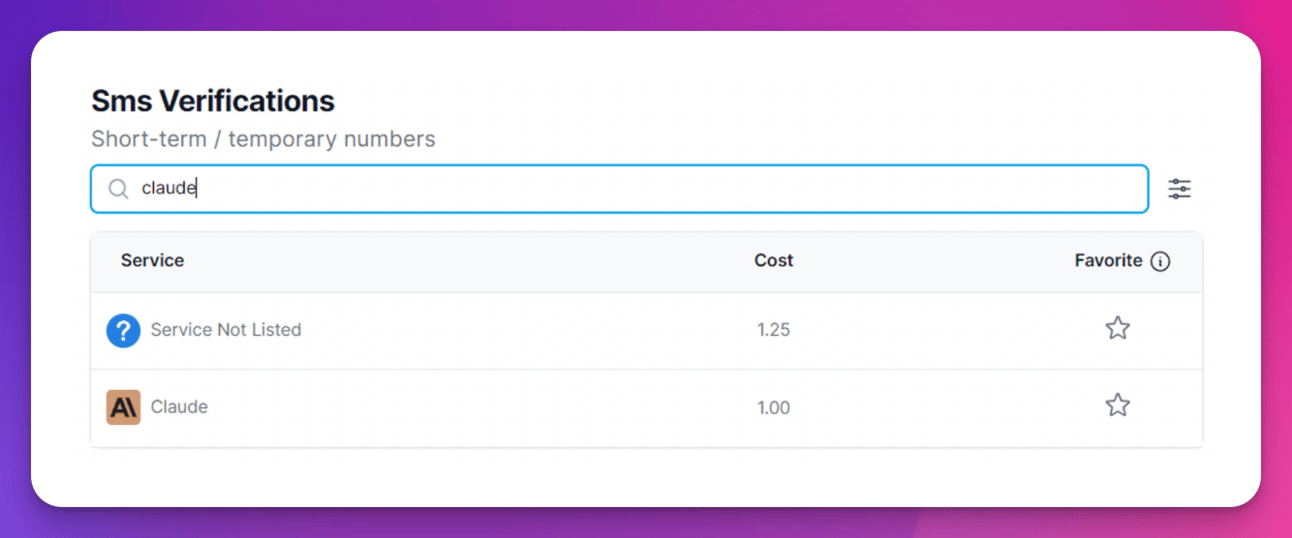Click the Claude logo icon
This screenshot has height=538, width=1292.
[123, 407]
